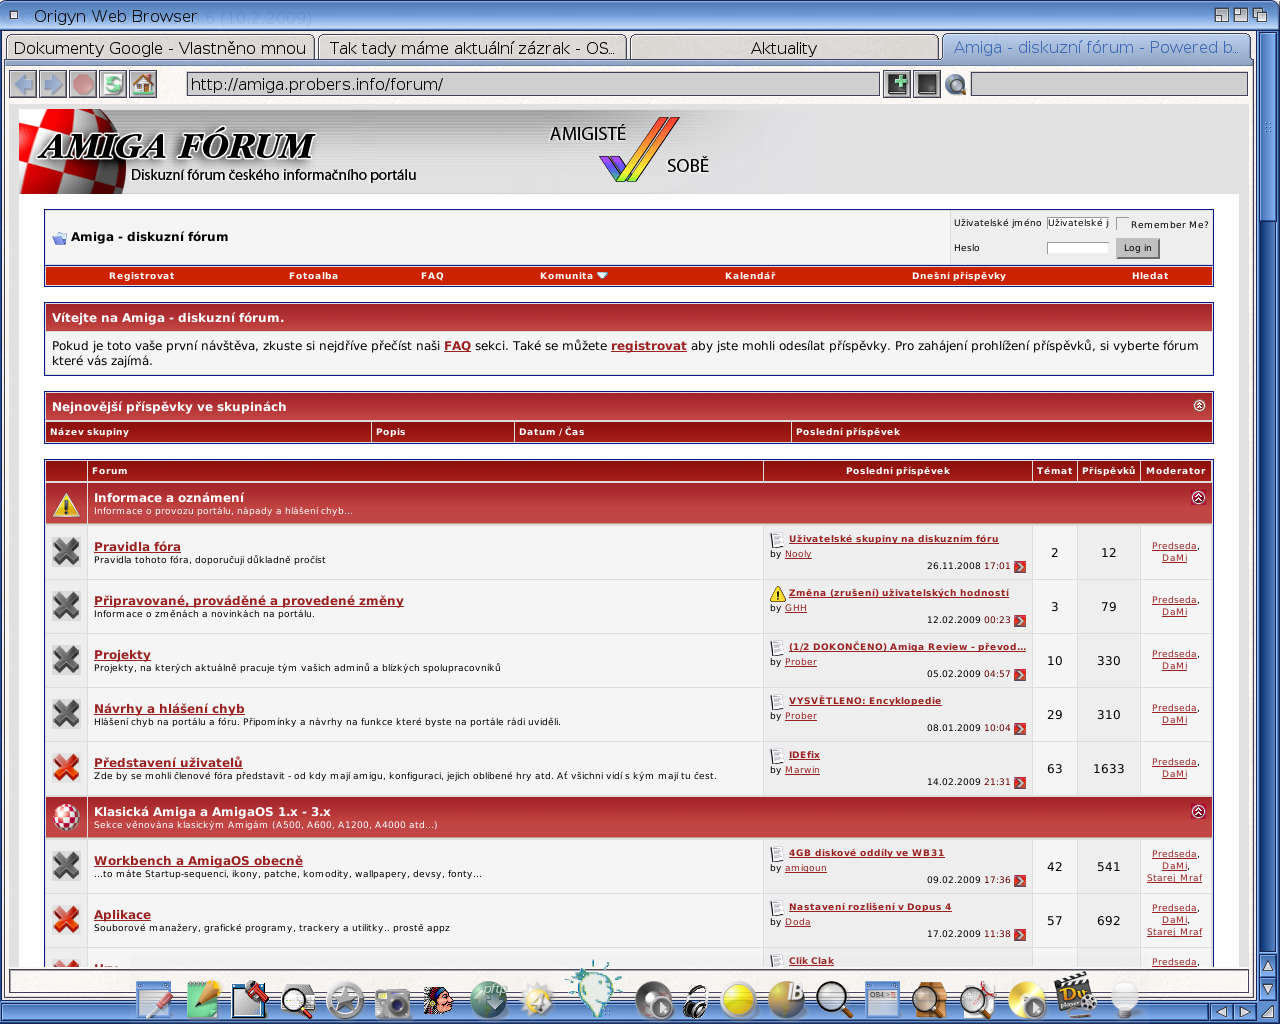This screenshot has width=1280, height=1024.
Task: Click the Log in button
Action: click(1138, 248)
